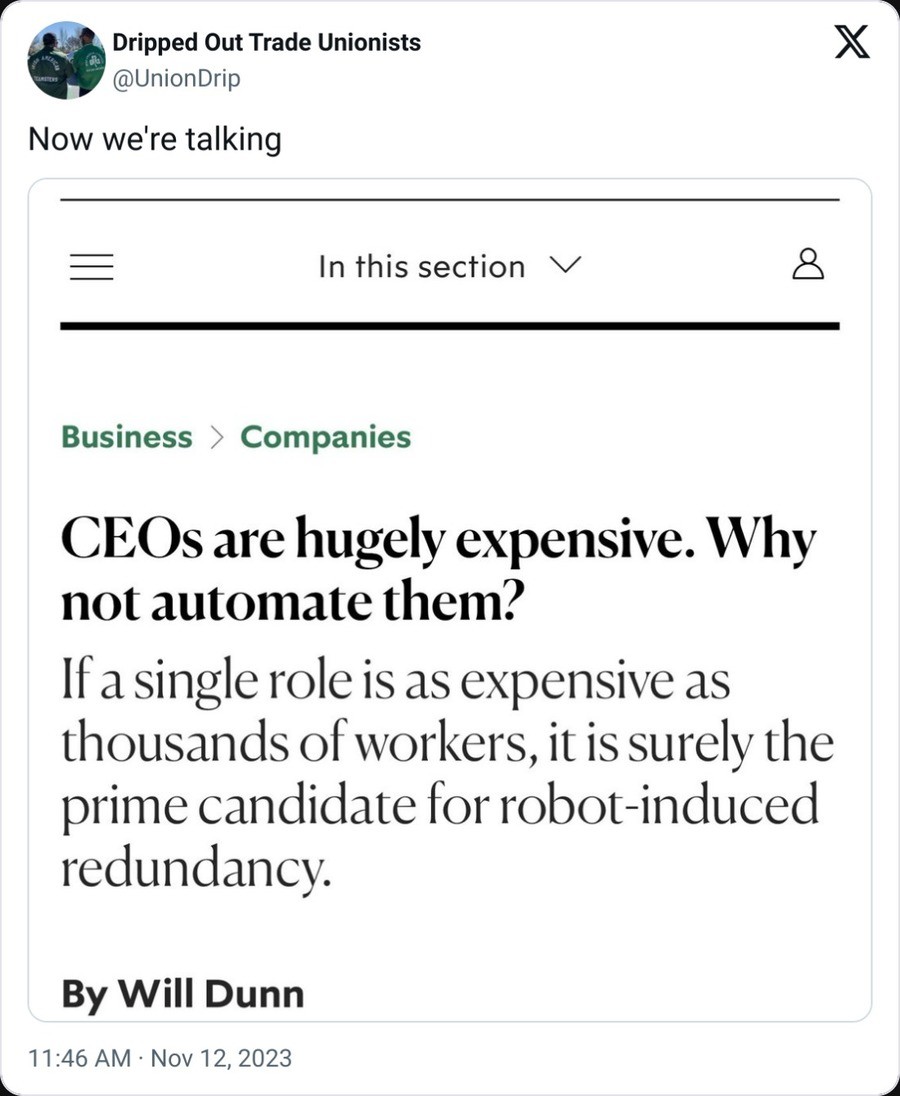Open the hamburger menu in article header
Viewport: 900px width, 1096px height.
90,265
